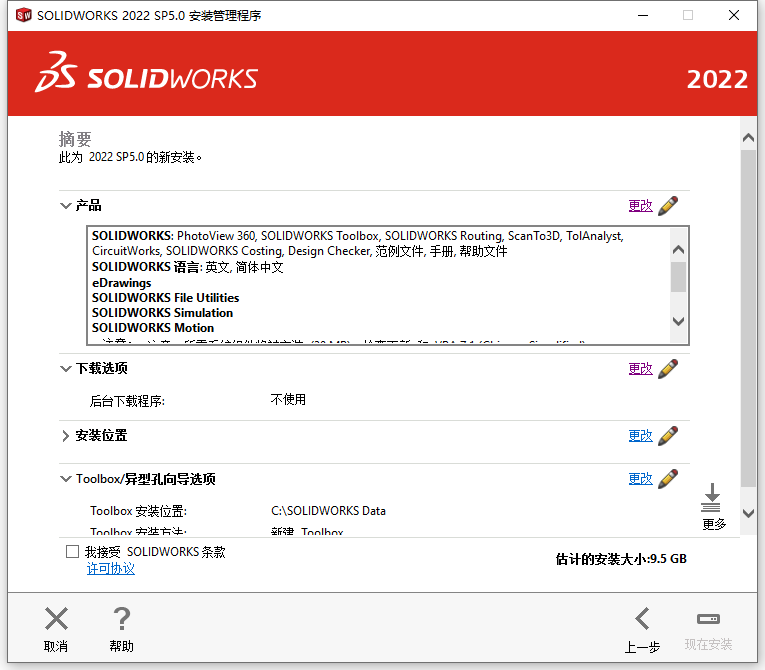
Task: Click the 摘要 heading
Action: (x=75, y=140)
